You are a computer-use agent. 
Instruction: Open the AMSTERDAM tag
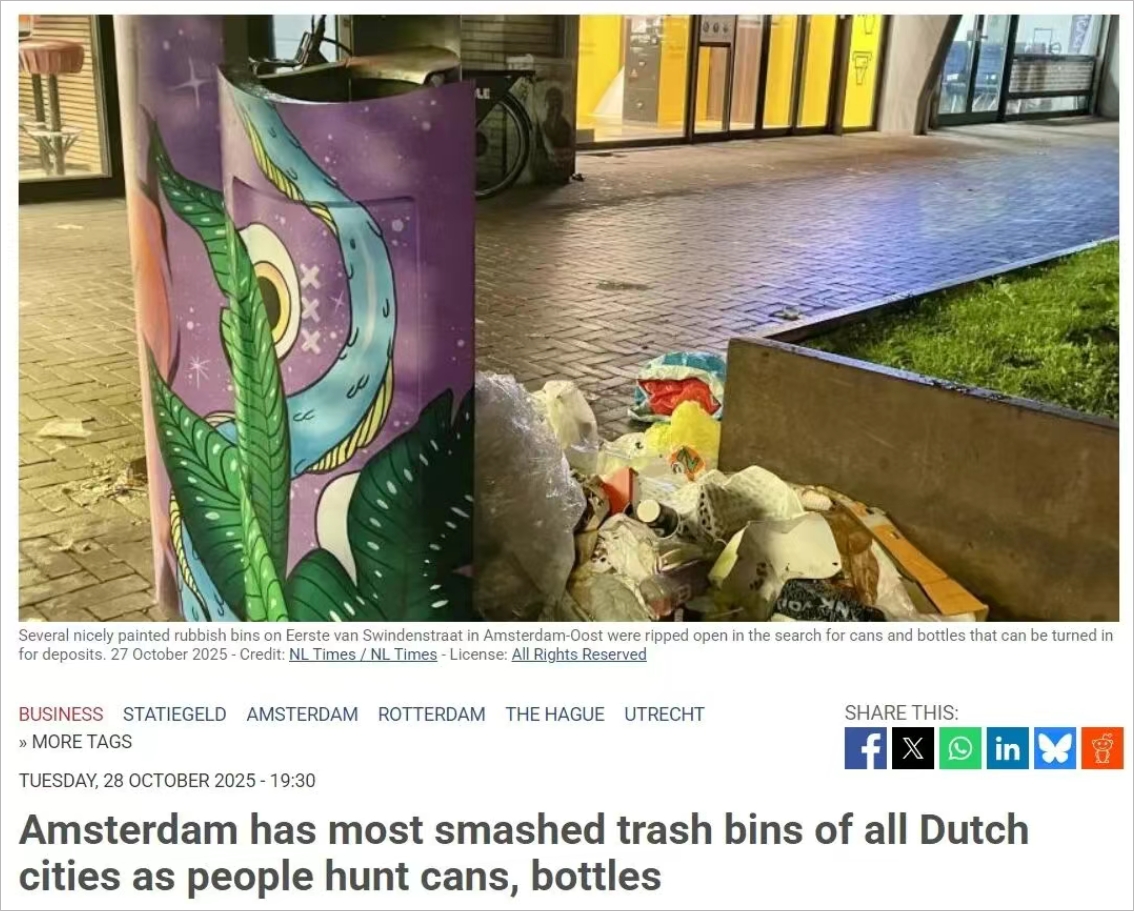(302, 714)
